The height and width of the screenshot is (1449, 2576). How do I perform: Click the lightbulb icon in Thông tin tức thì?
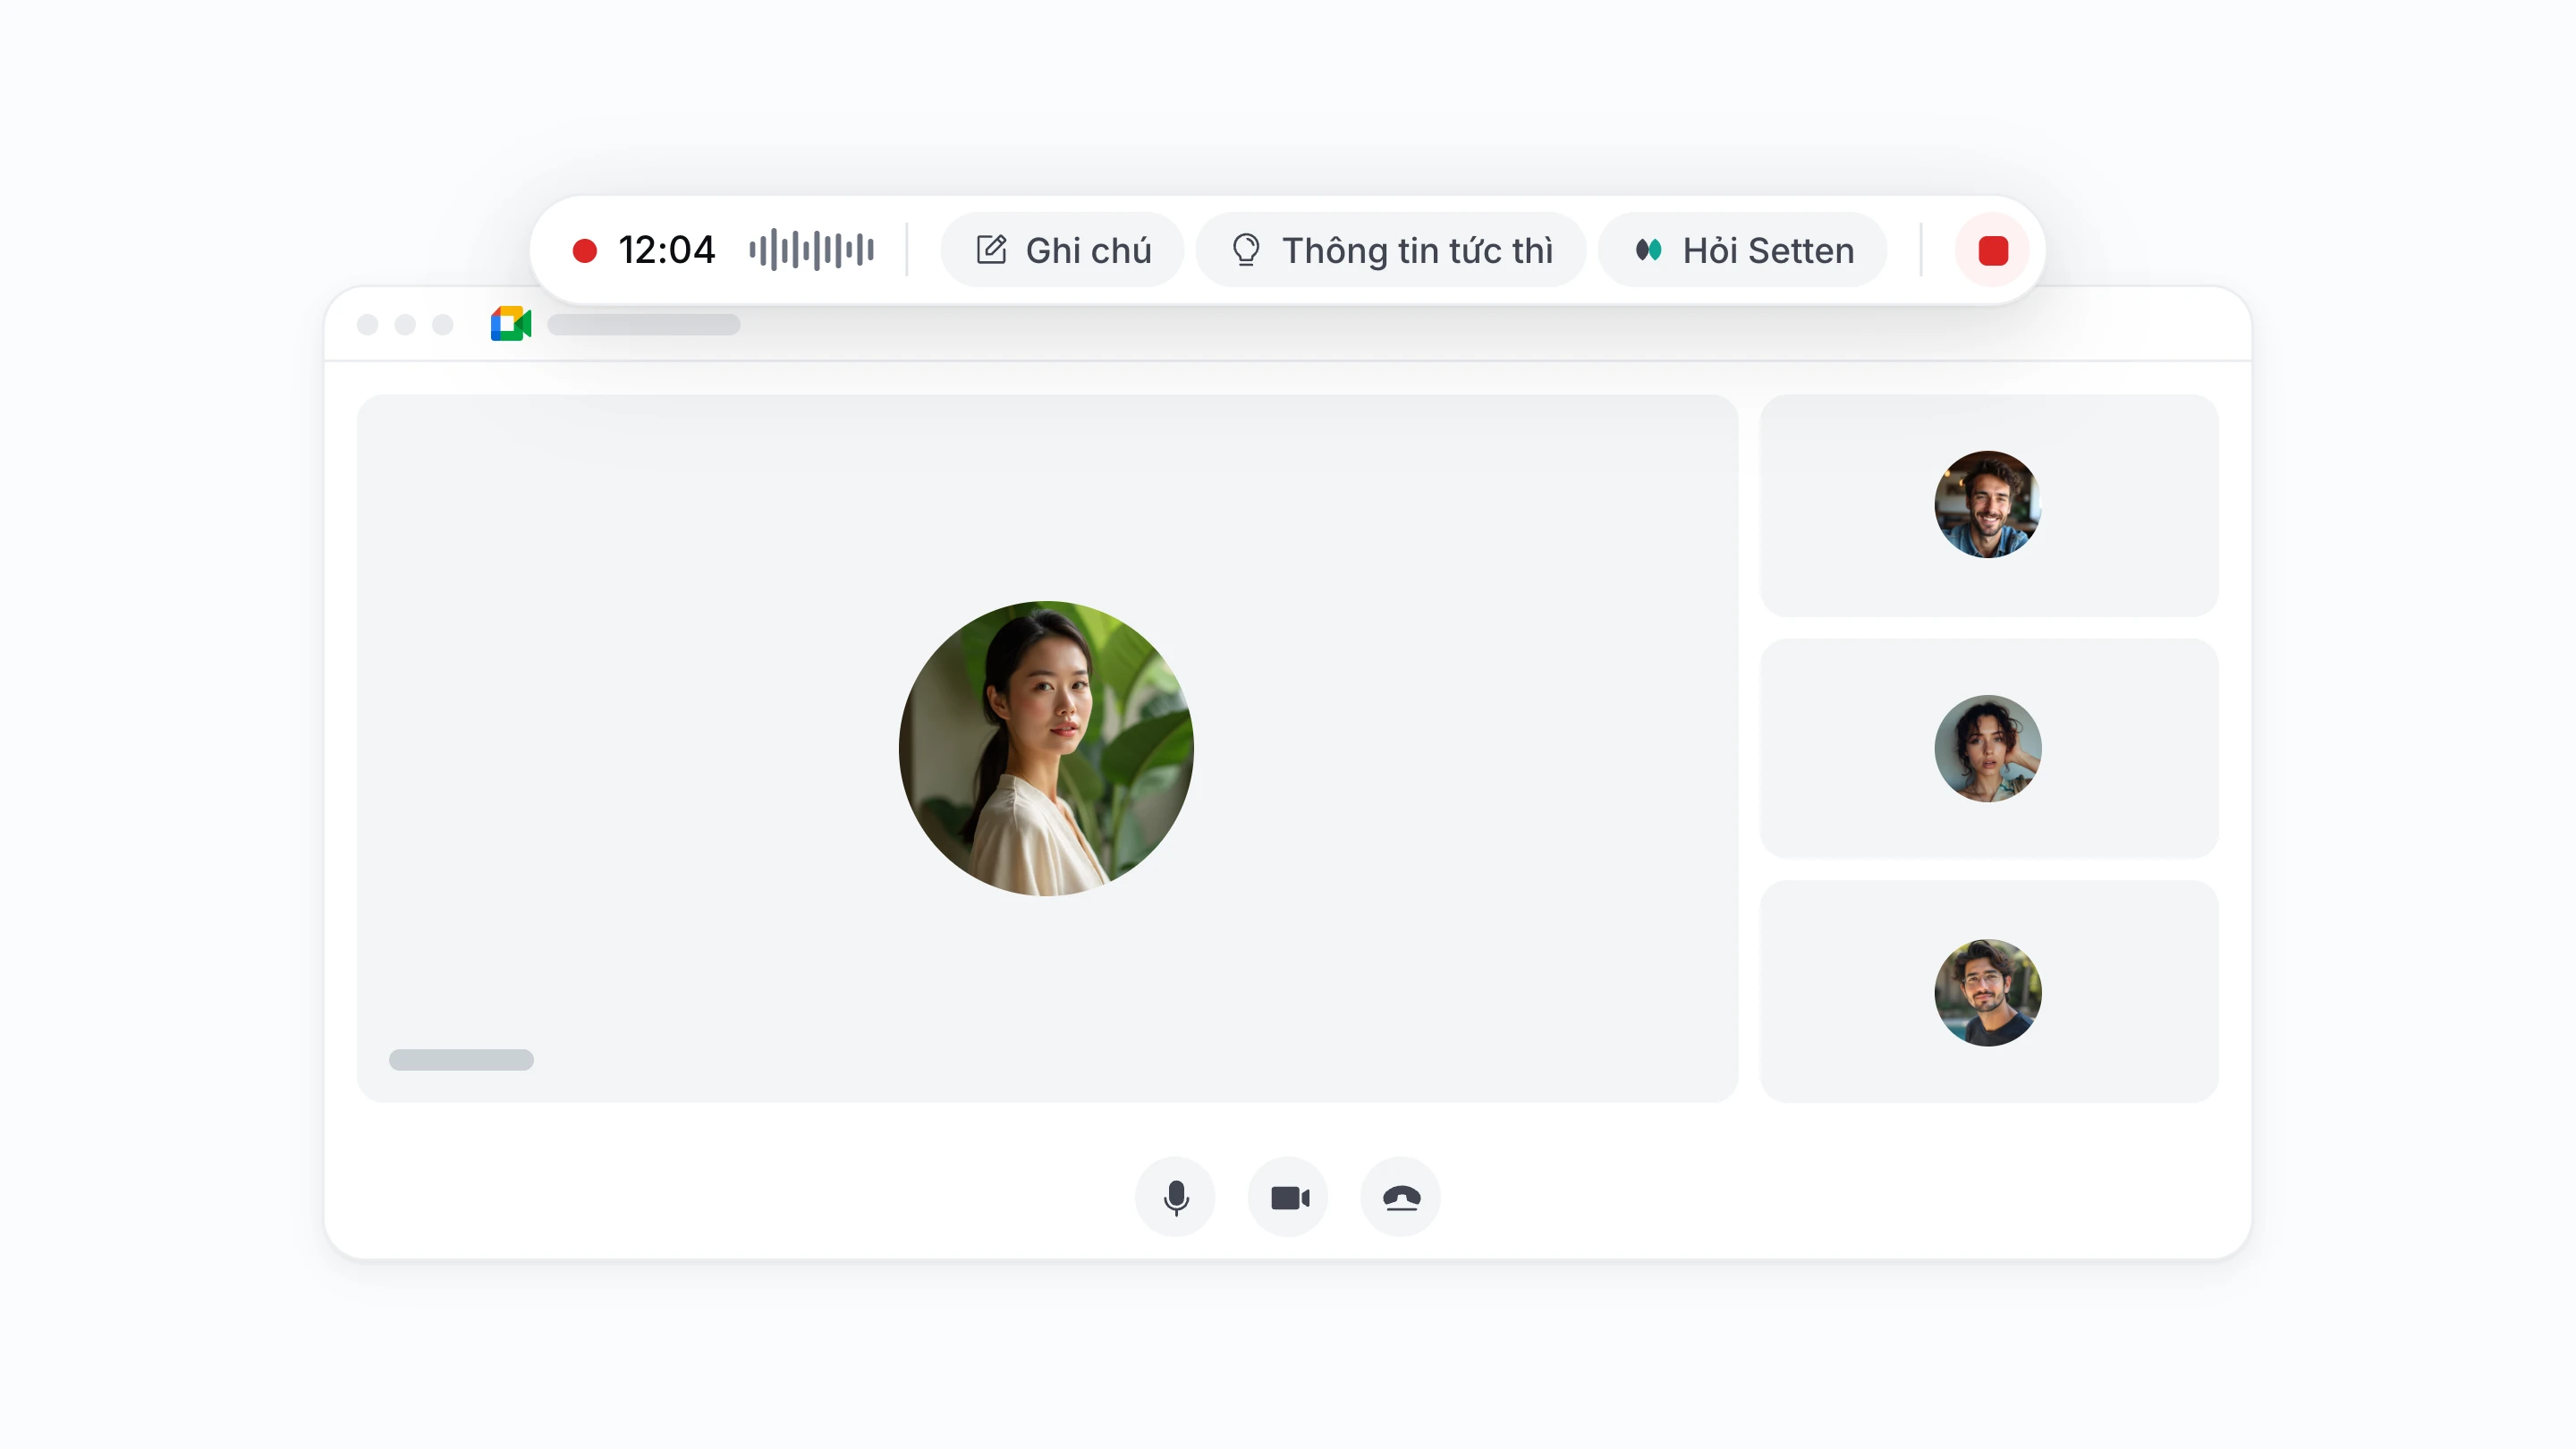pos(1246,249)
